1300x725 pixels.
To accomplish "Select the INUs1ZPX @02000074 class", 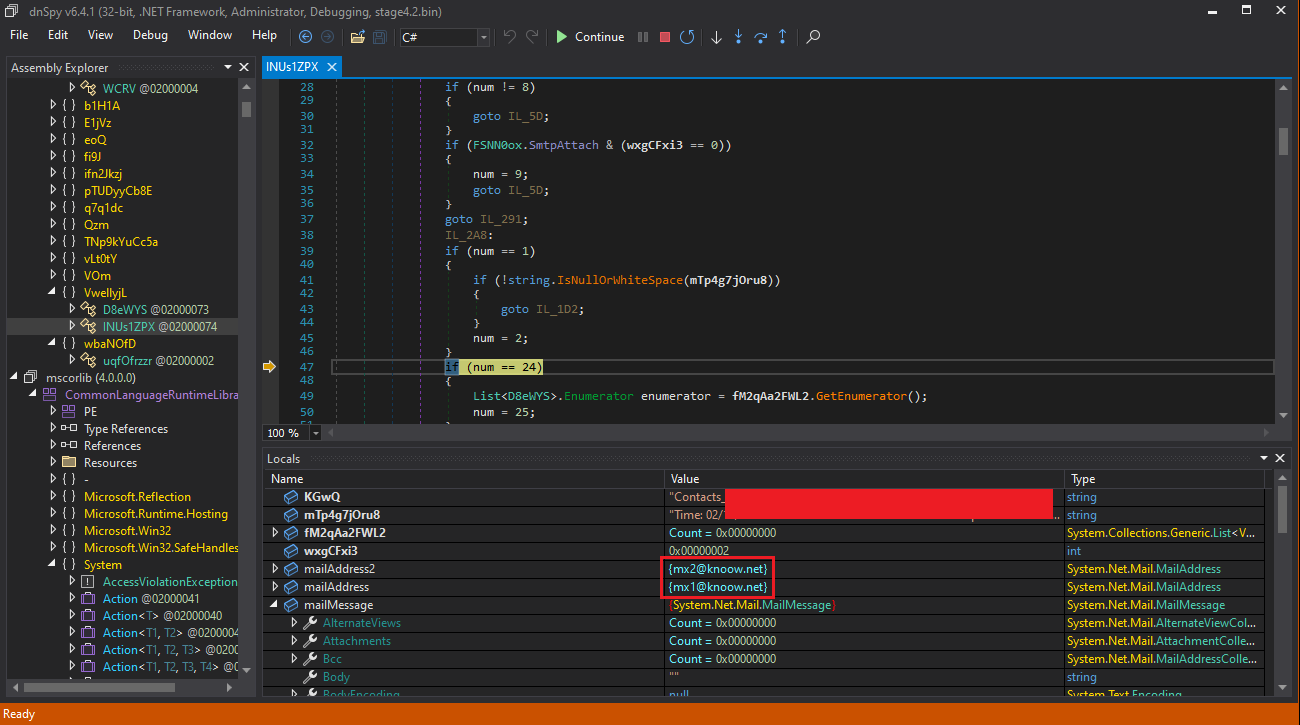I will point(160,326).
